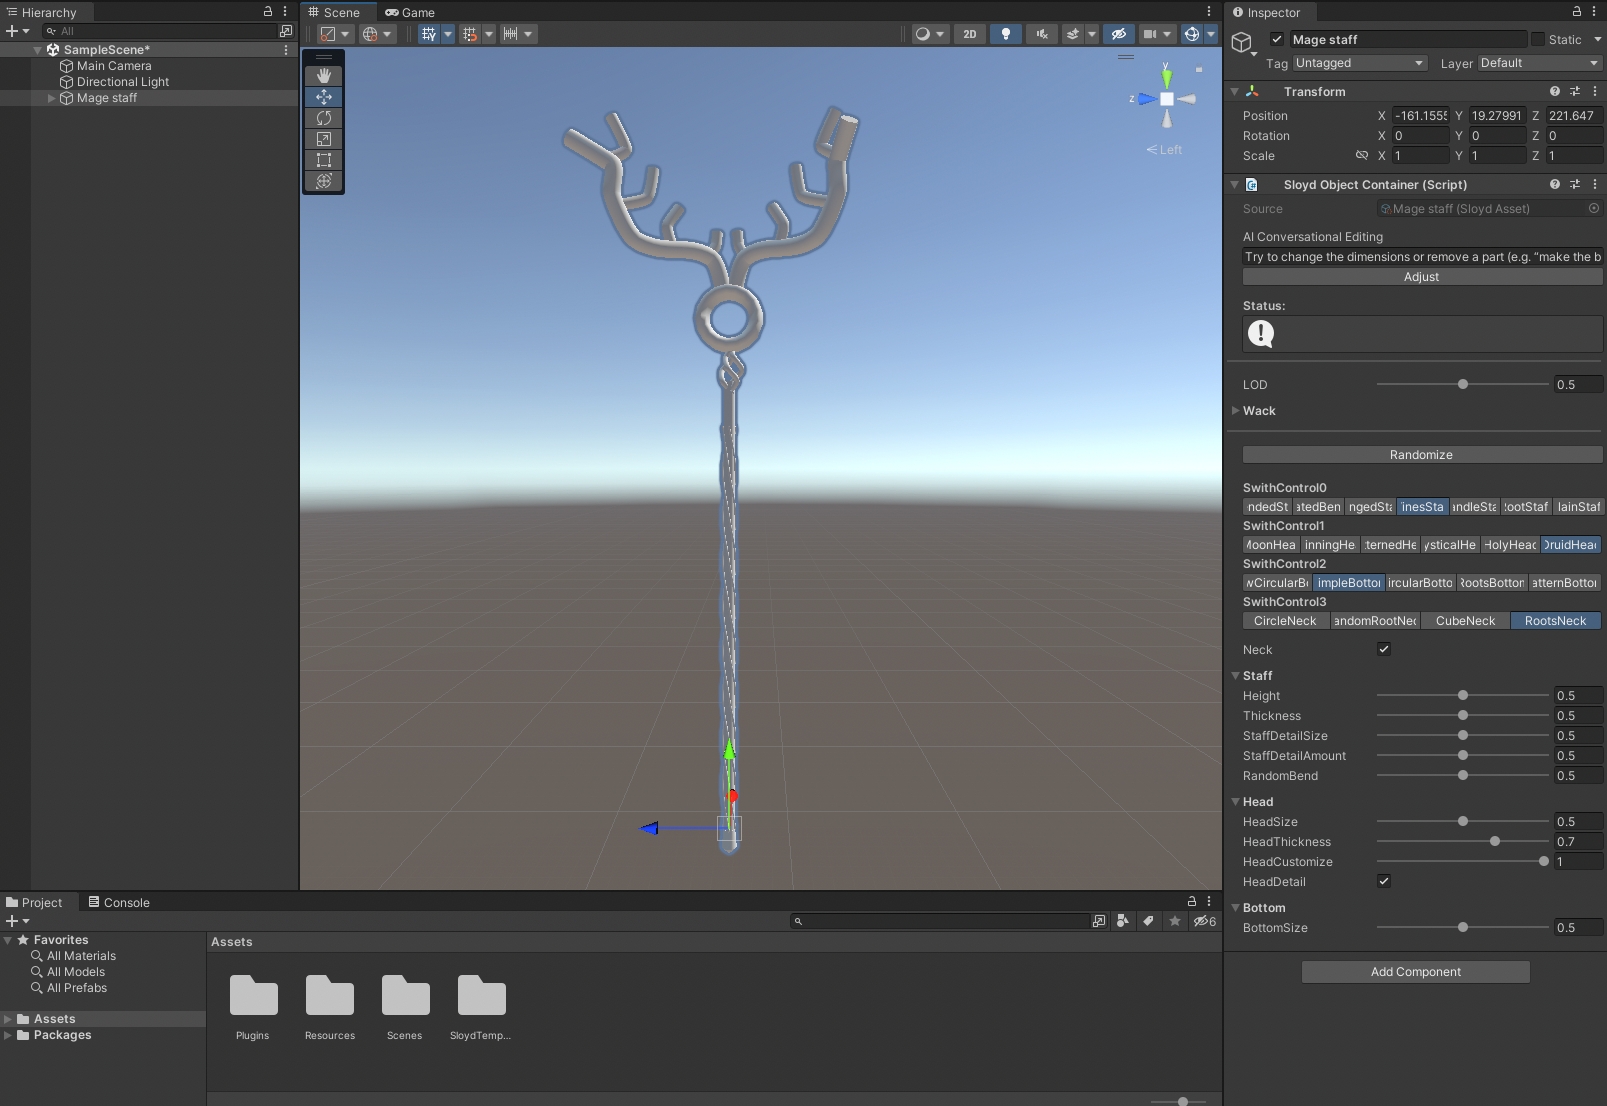The image size is (1607, 1106).
Task: Open the Layer dropdown
Action: [1538, 63]
